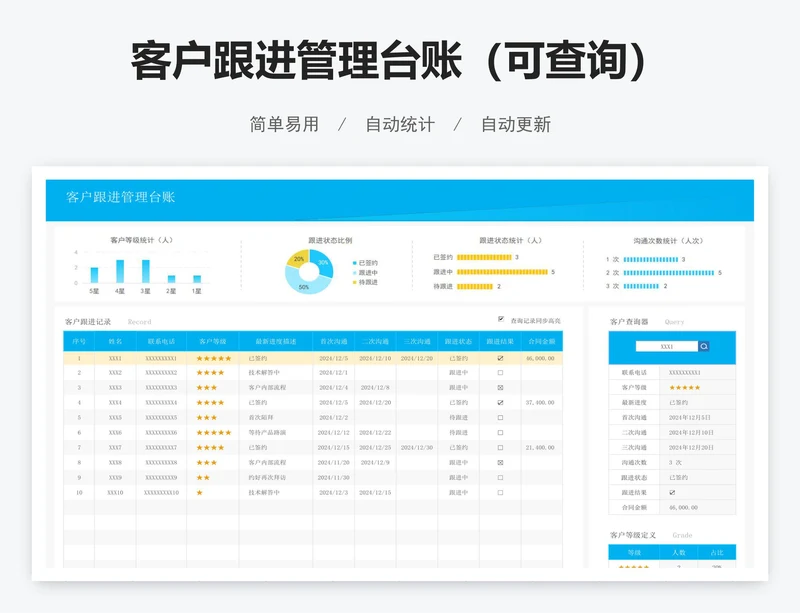The image size is (800, 613).
Task: Click the 姓名 column header
Action: 115,341
